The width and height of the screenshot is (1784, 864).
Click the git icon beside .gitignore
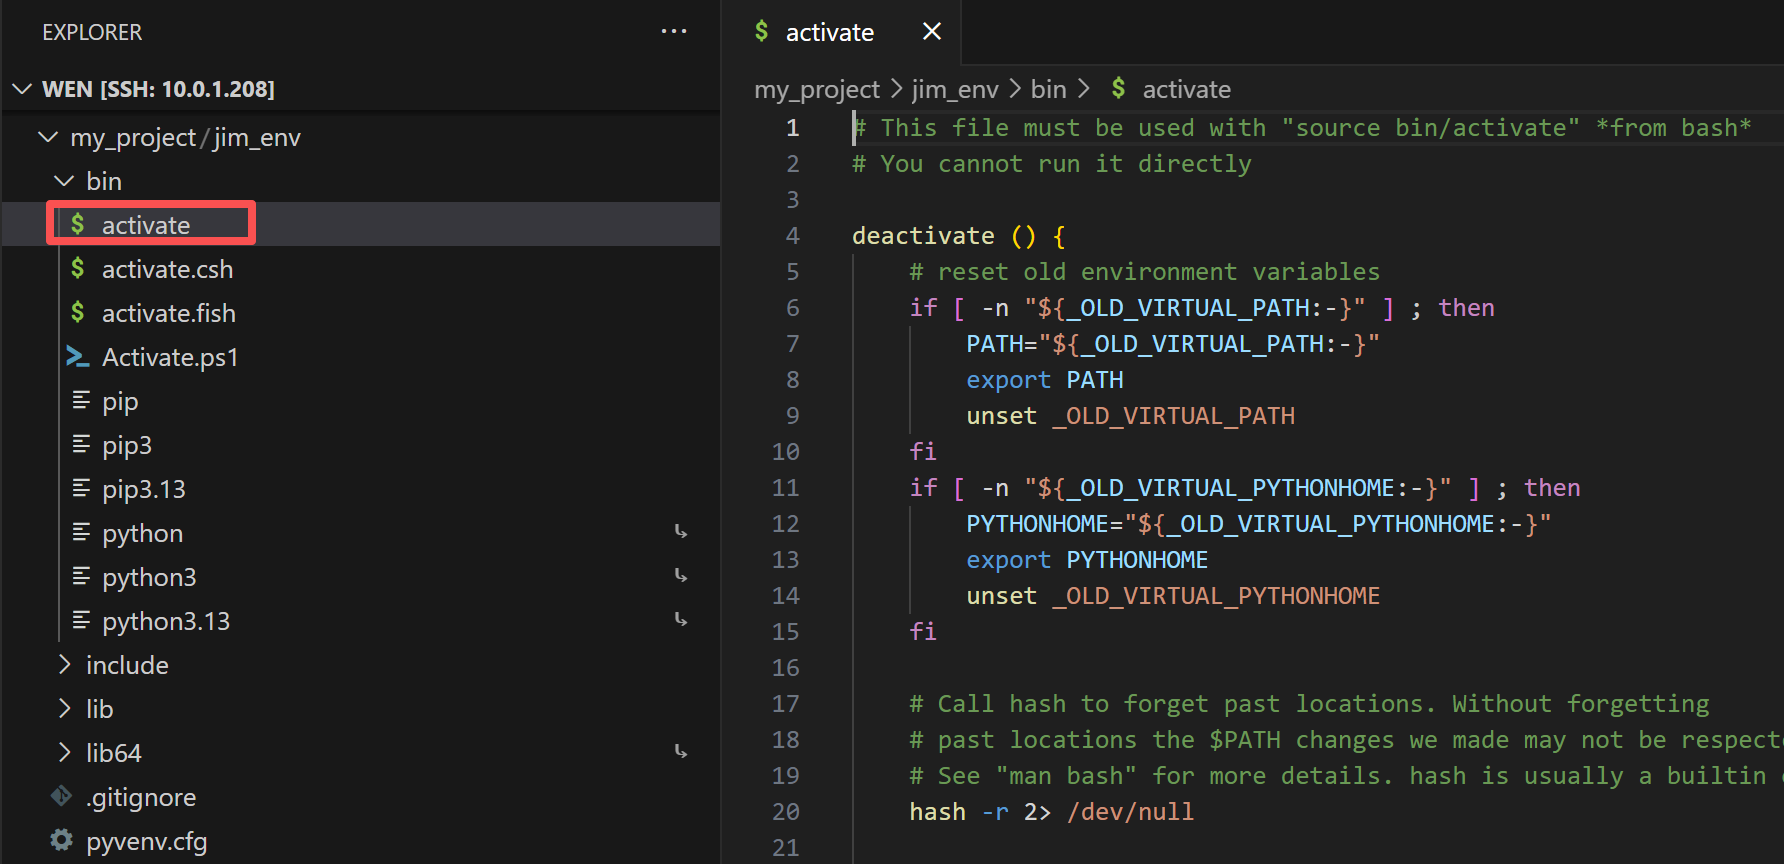tap(61, 796)
